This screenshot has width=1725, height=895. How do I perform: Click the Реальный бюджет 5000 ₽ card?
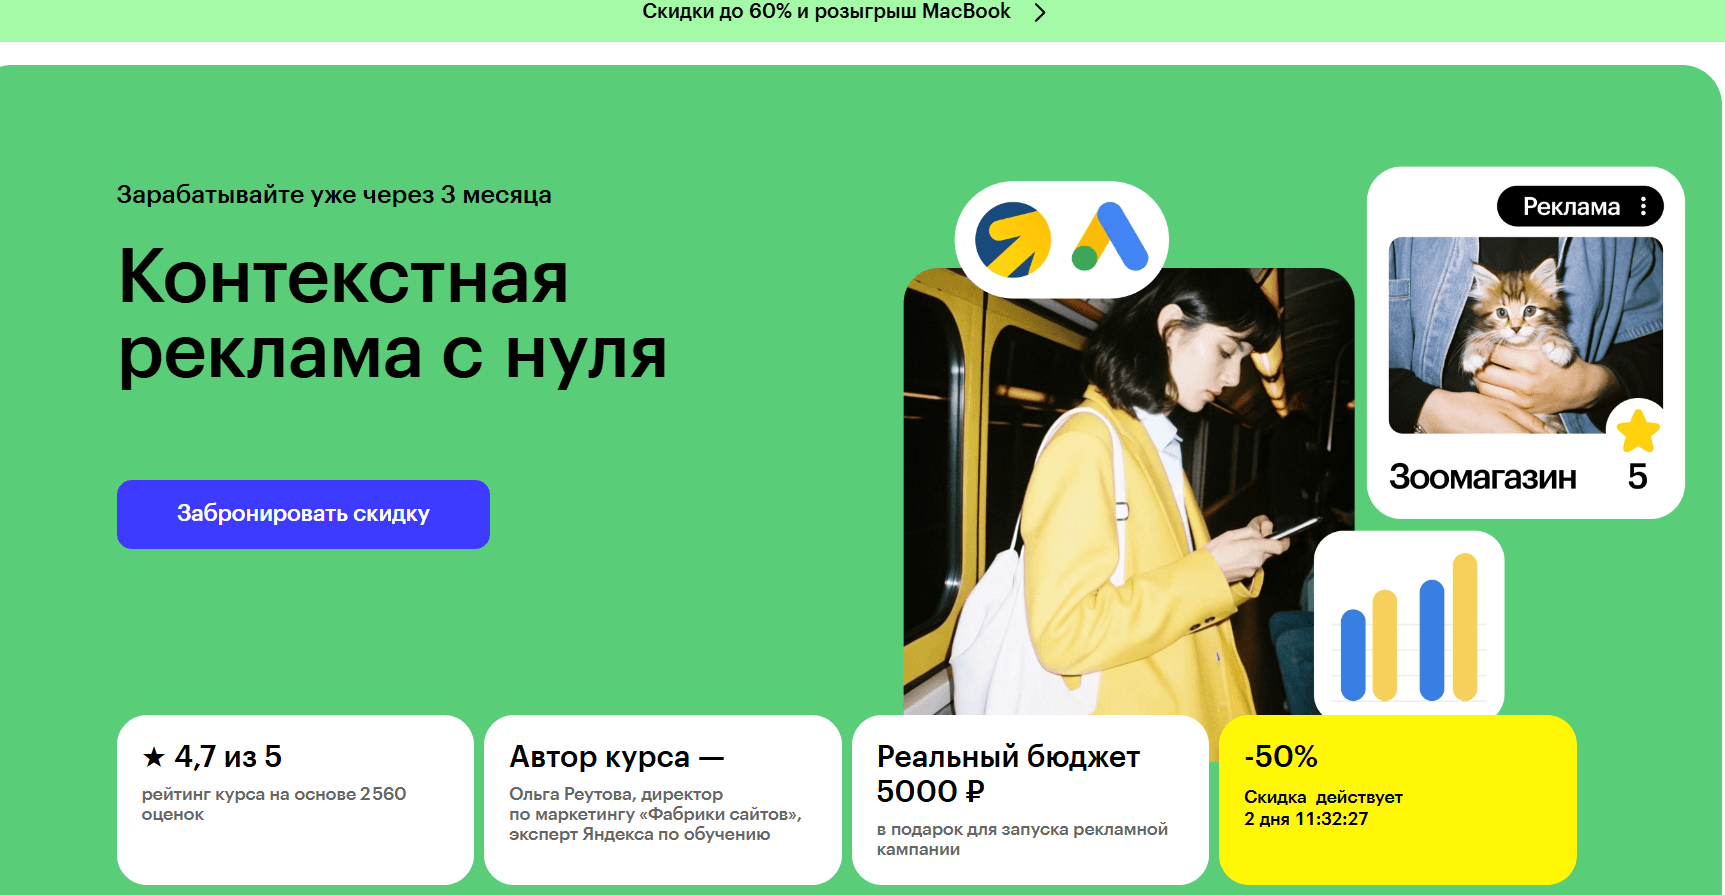pos(1030,799)
